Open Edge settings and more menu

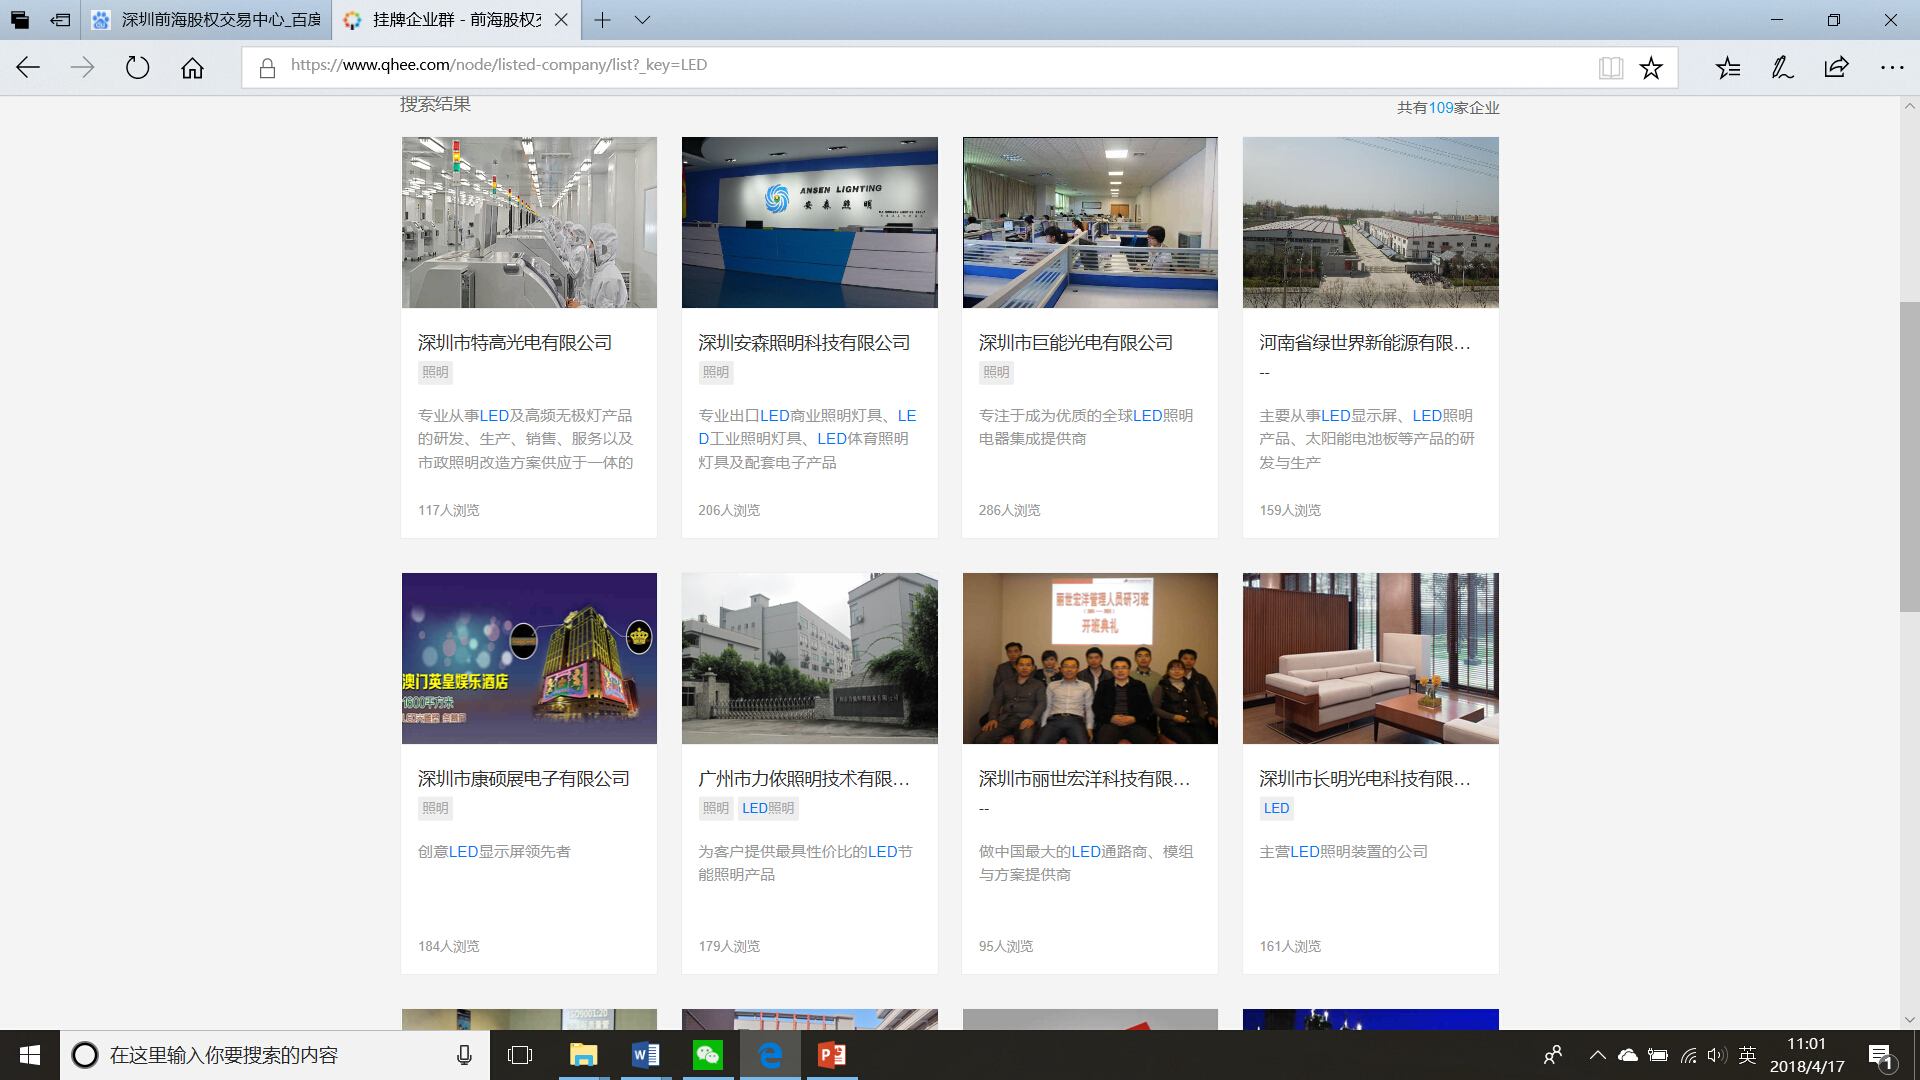[1891, 68]
